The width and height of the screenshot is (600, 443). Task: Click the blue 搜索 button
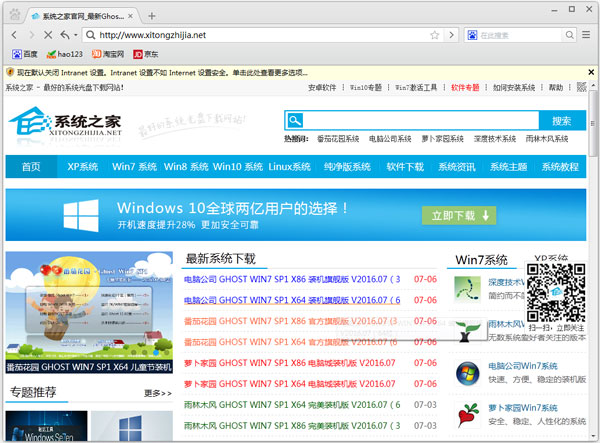click(x=561, y=120)
